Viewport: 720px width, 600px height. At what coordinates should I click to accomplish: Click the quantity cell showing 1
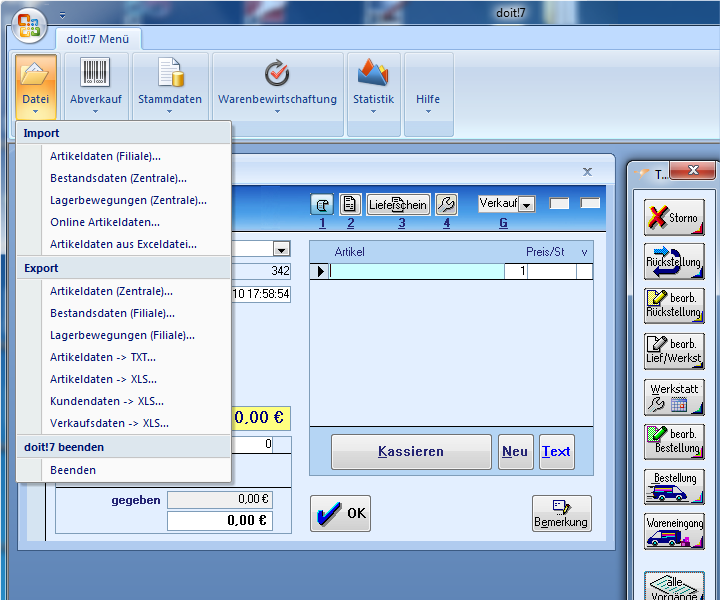coord(516,271)
